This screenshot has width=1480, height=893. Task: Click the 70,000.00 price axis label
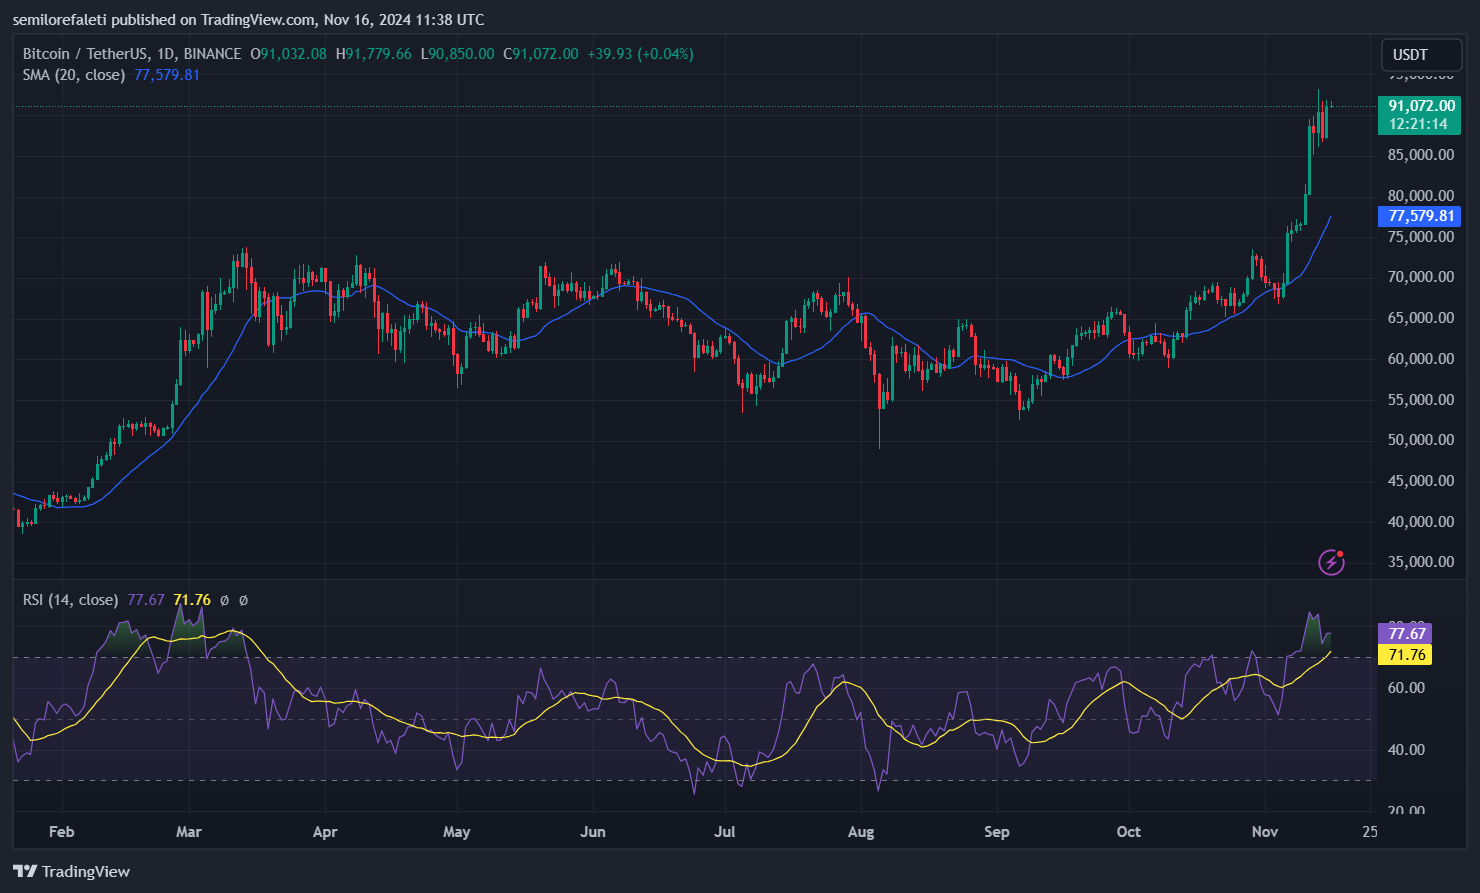tap(1421, 277)
